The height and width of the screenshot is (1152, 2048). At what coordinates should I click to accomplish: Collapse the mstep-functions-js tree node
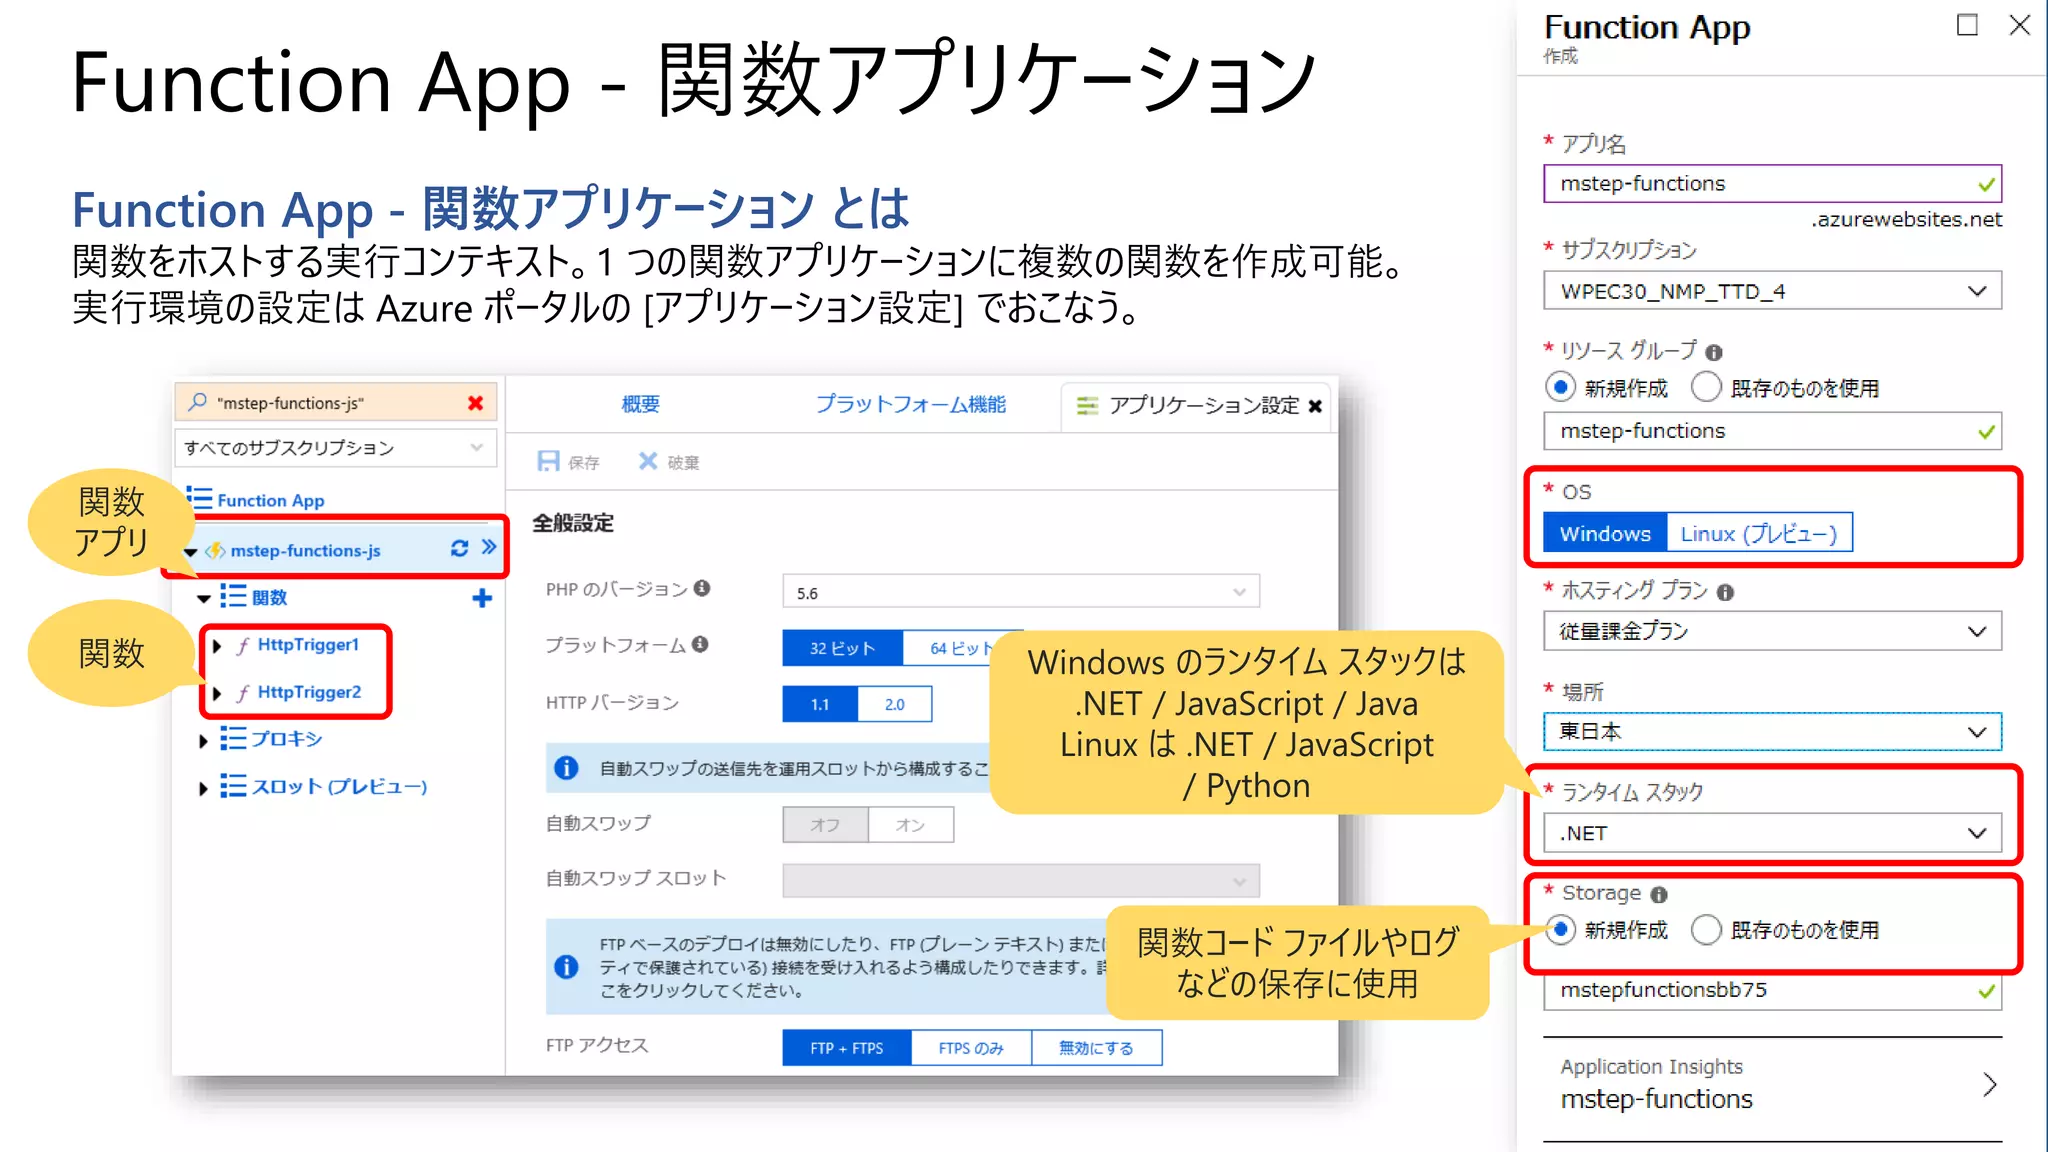coord(190,552)
